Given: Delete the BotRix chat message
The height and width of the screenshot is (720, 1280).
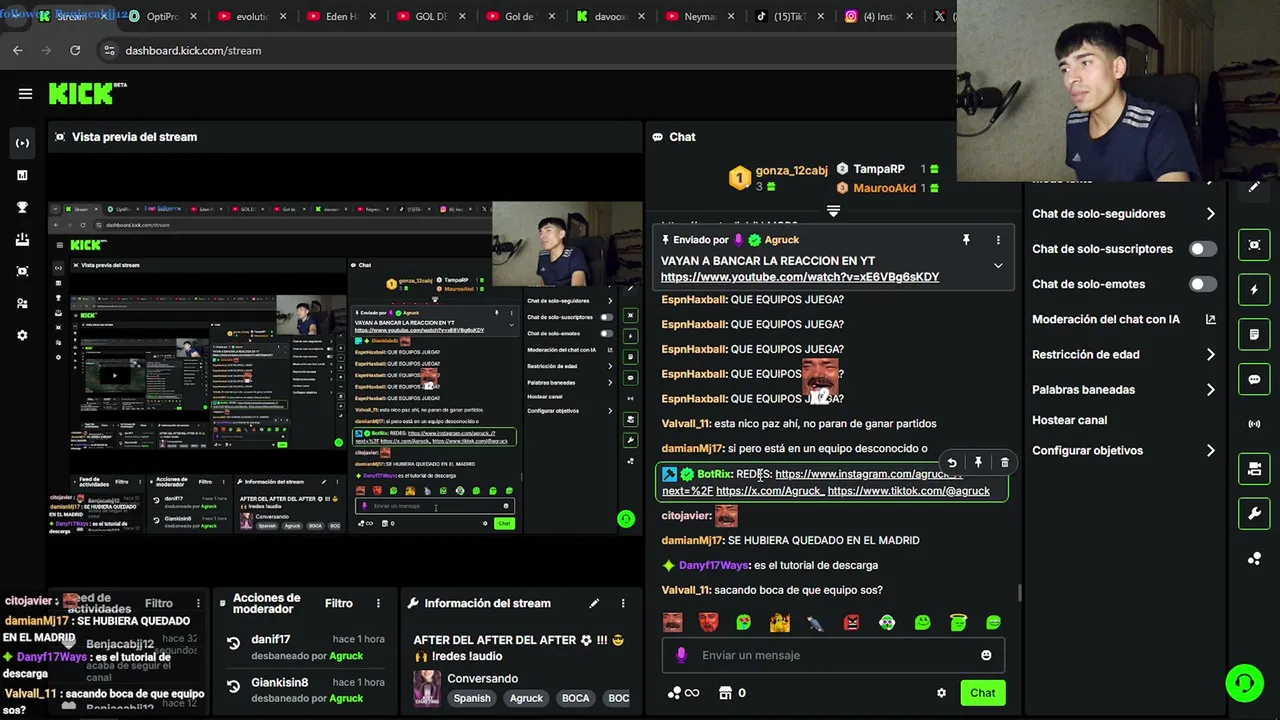Looking at the screenshot, I should point(1004,462).
